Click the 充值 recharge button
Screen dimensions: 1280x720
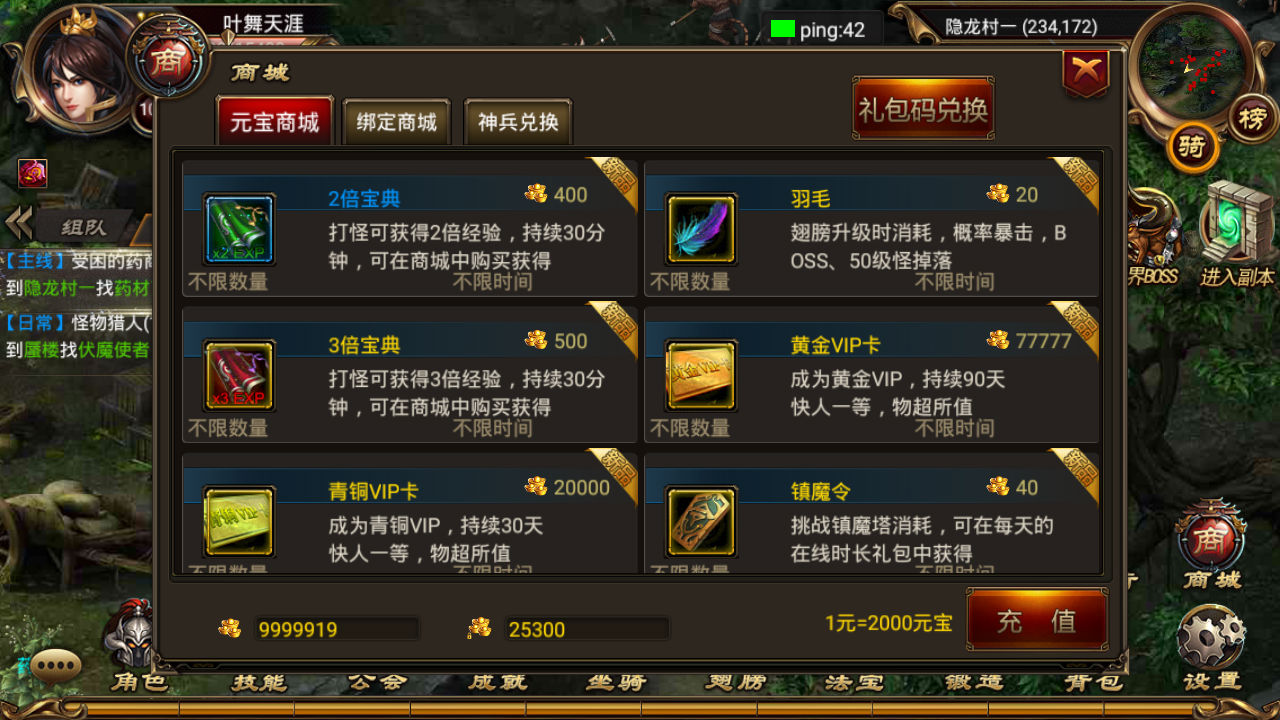point(1037,620)
